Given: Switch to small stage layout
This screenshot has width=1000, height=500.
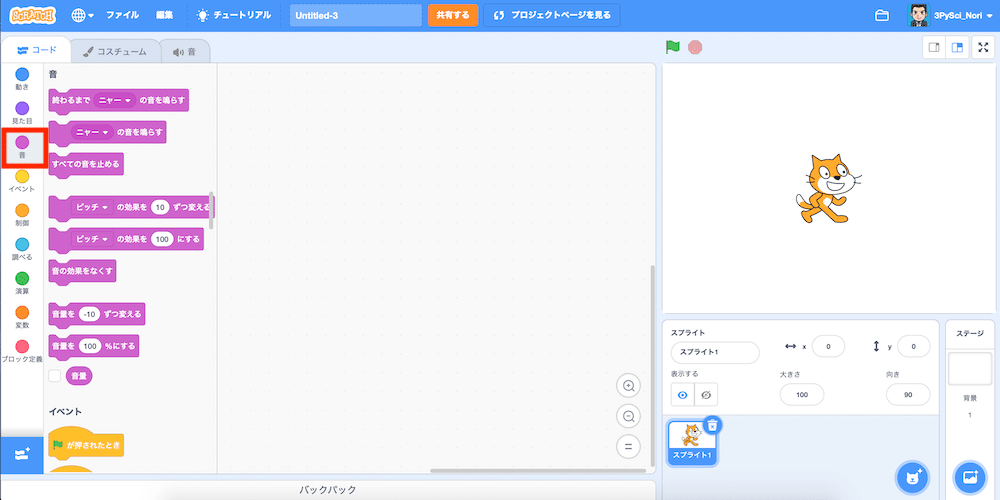Looking at the screenshot, I should pyautogui.click(x=934, y=48).
